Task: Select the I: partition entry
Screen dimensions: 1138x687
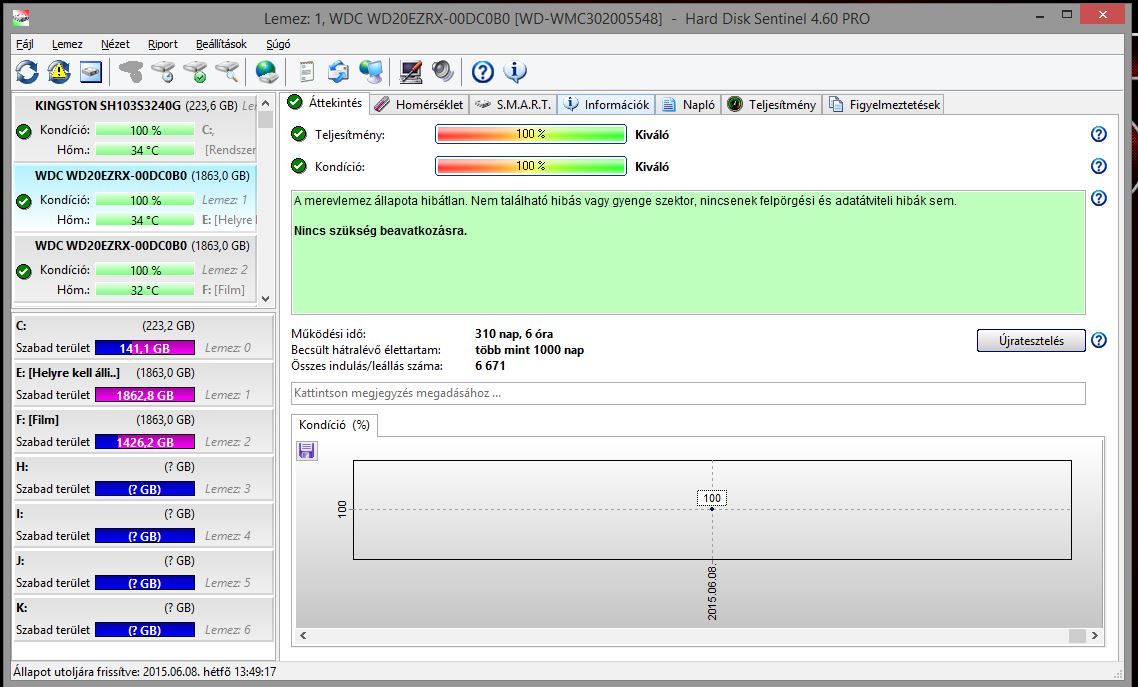Action: [x=143, y=525]
